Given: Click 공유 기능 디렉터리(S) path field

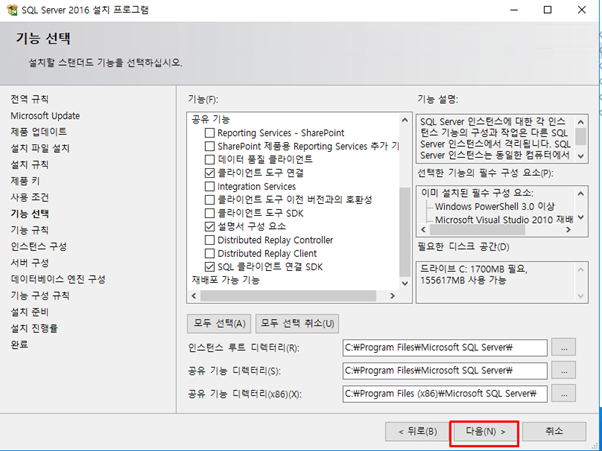Looking at the screenshot, I should click(445, 371).
